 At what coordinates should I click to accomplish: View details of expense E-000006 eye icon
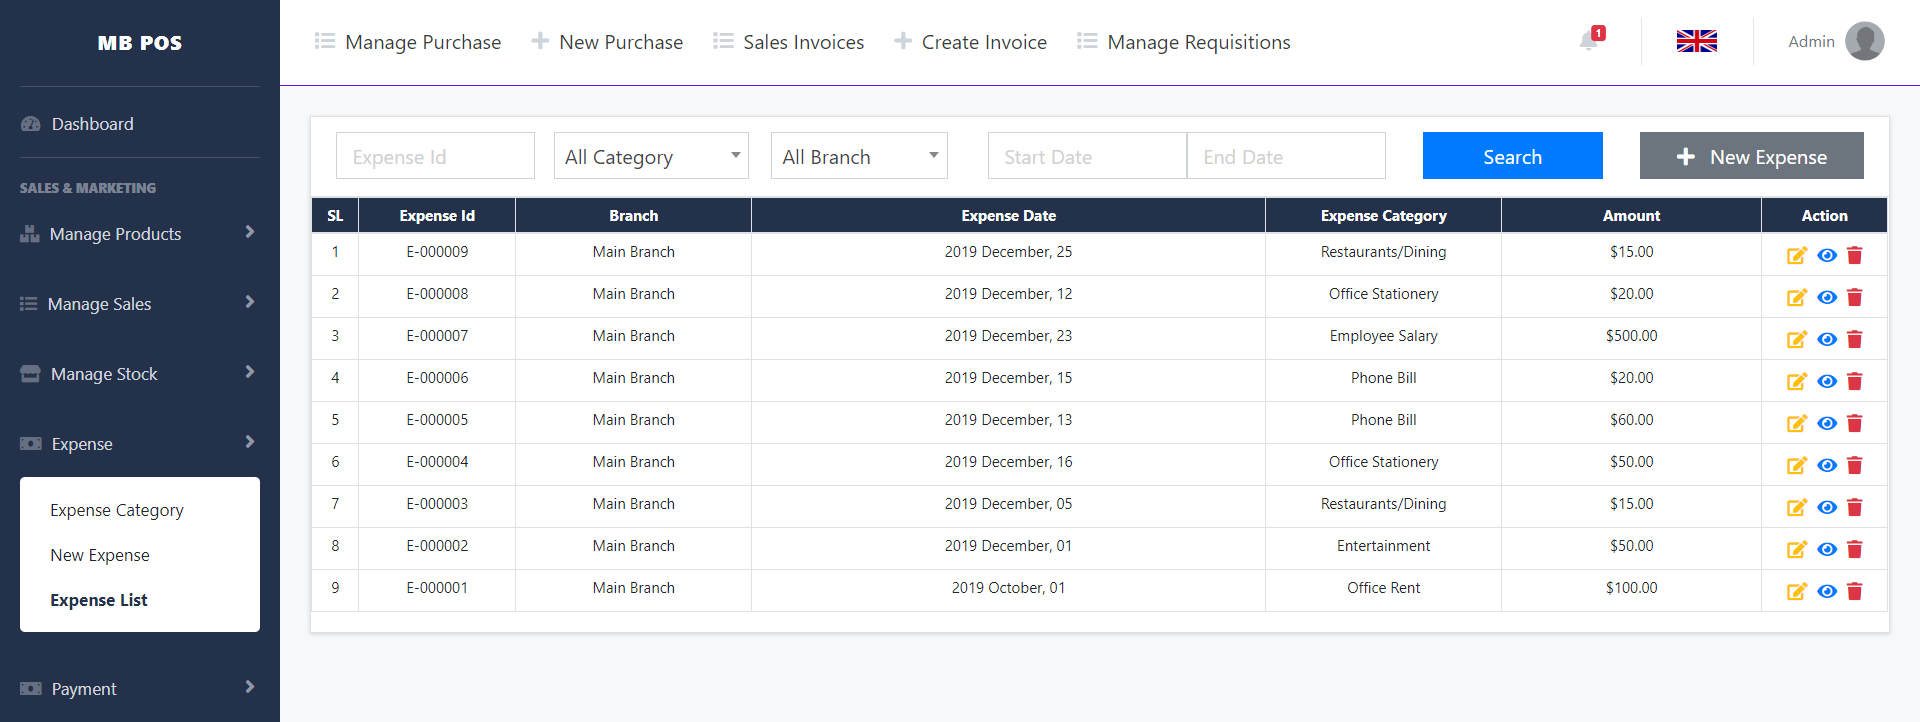[x=1827, y=381]
